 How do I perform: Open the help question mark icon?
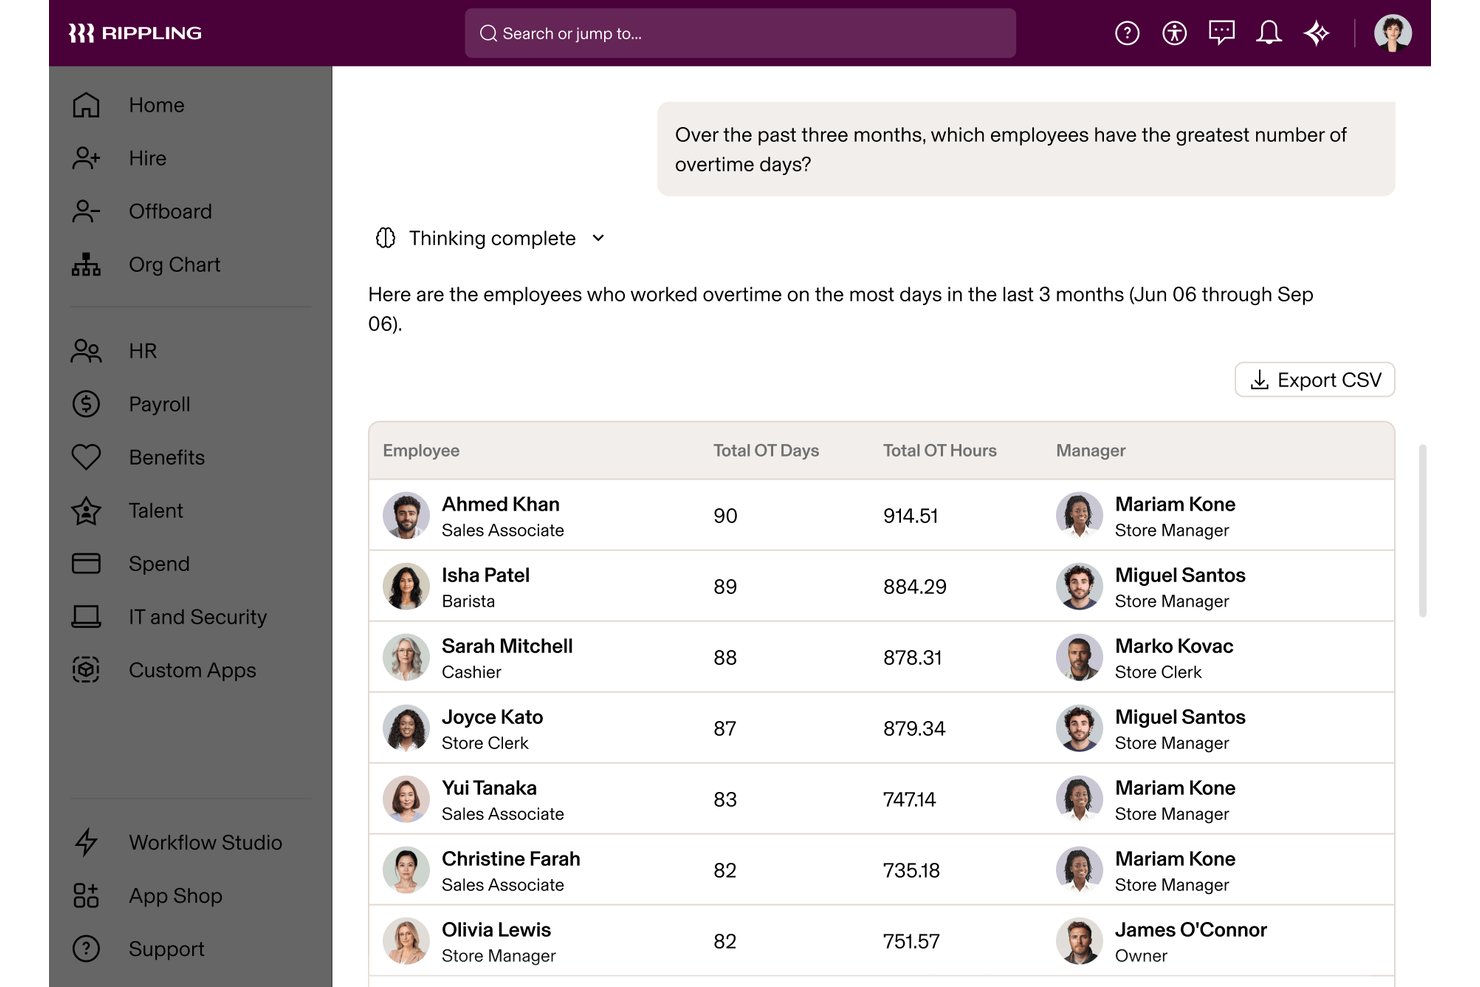[1127, 33]
